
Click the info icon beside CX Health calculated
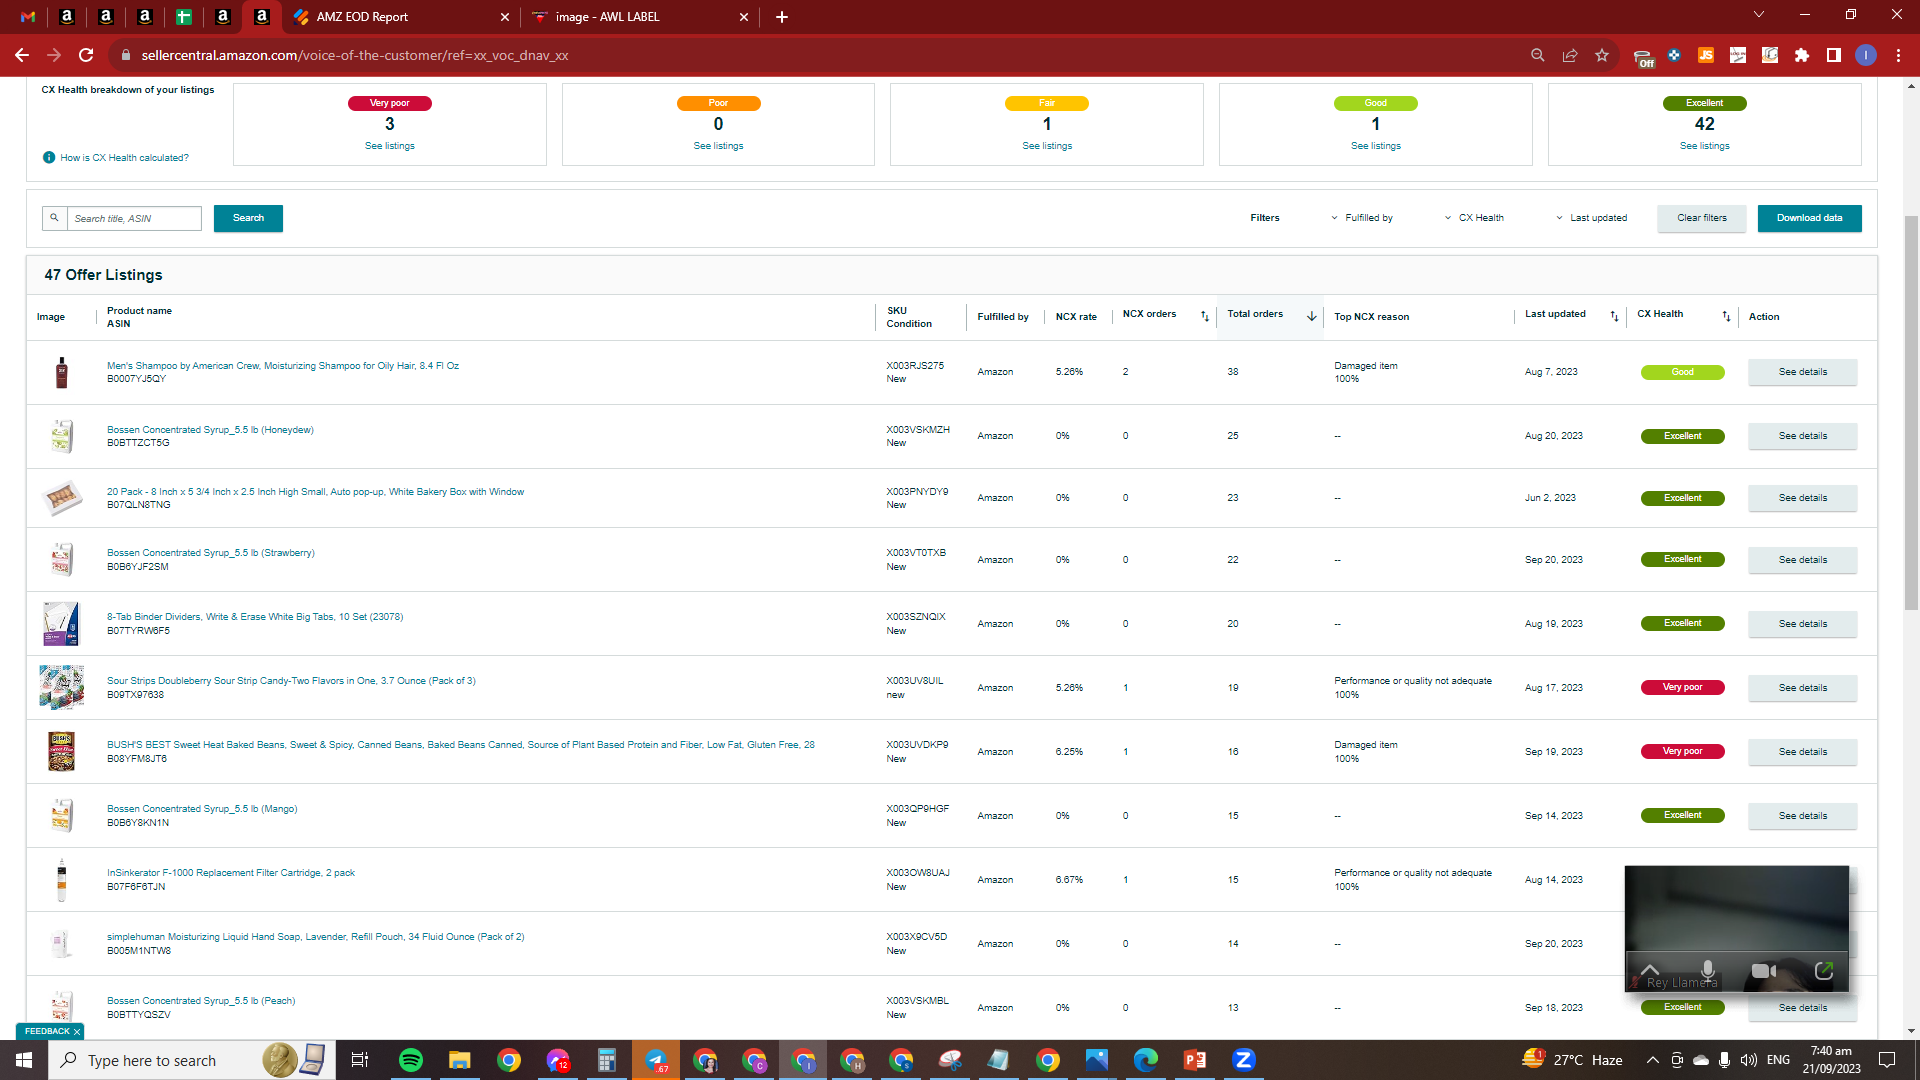pos(49,158)
